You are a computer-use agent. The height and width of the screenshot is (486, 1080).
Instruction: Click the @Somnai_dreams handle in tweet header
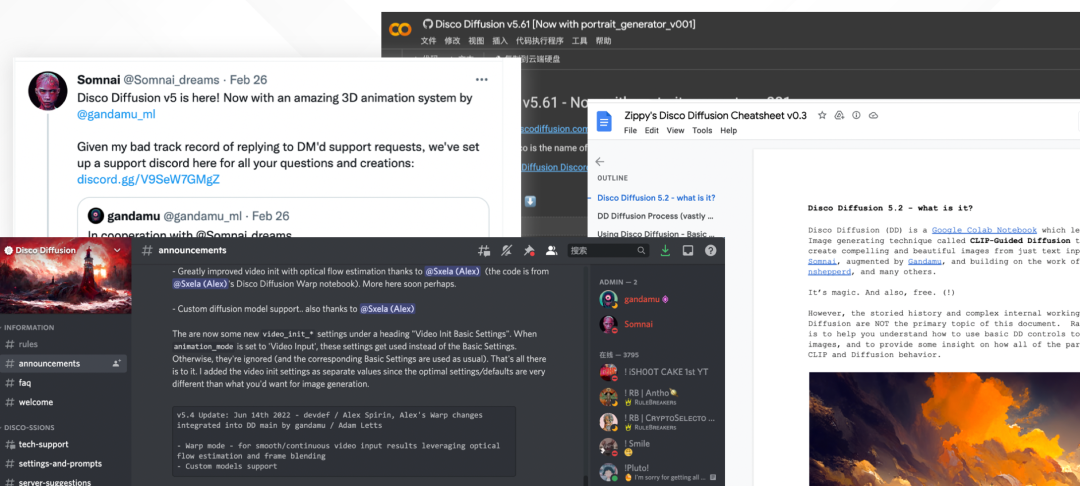[172, 80]
